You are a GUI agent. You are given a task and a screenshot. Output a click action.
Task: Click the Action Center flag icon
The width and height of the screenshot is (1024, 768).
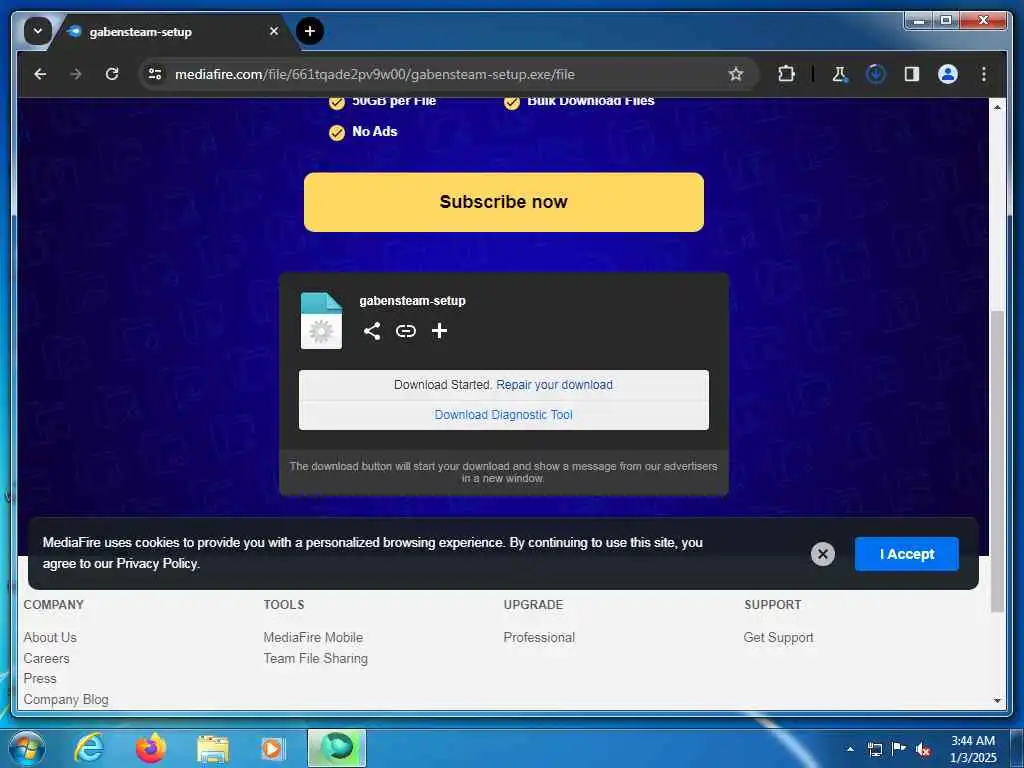tap(899, 748)
